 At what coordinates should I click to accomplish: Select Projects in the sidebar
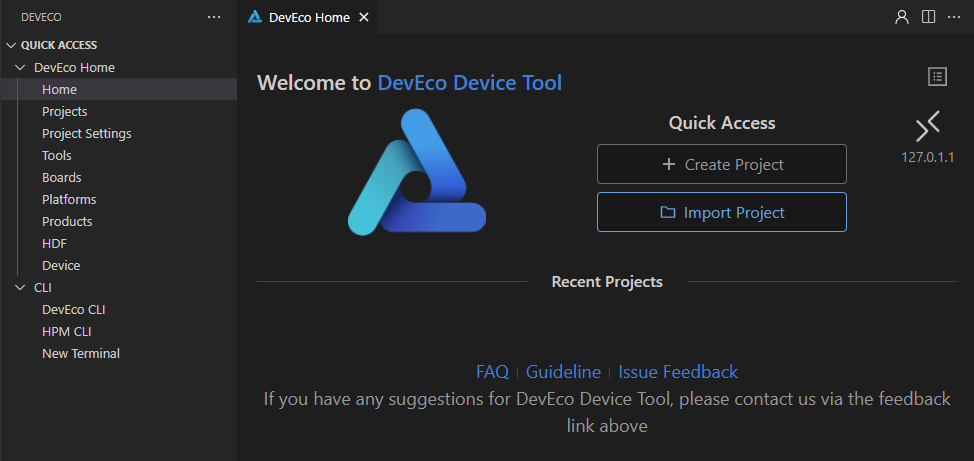[x=64, y=111]
